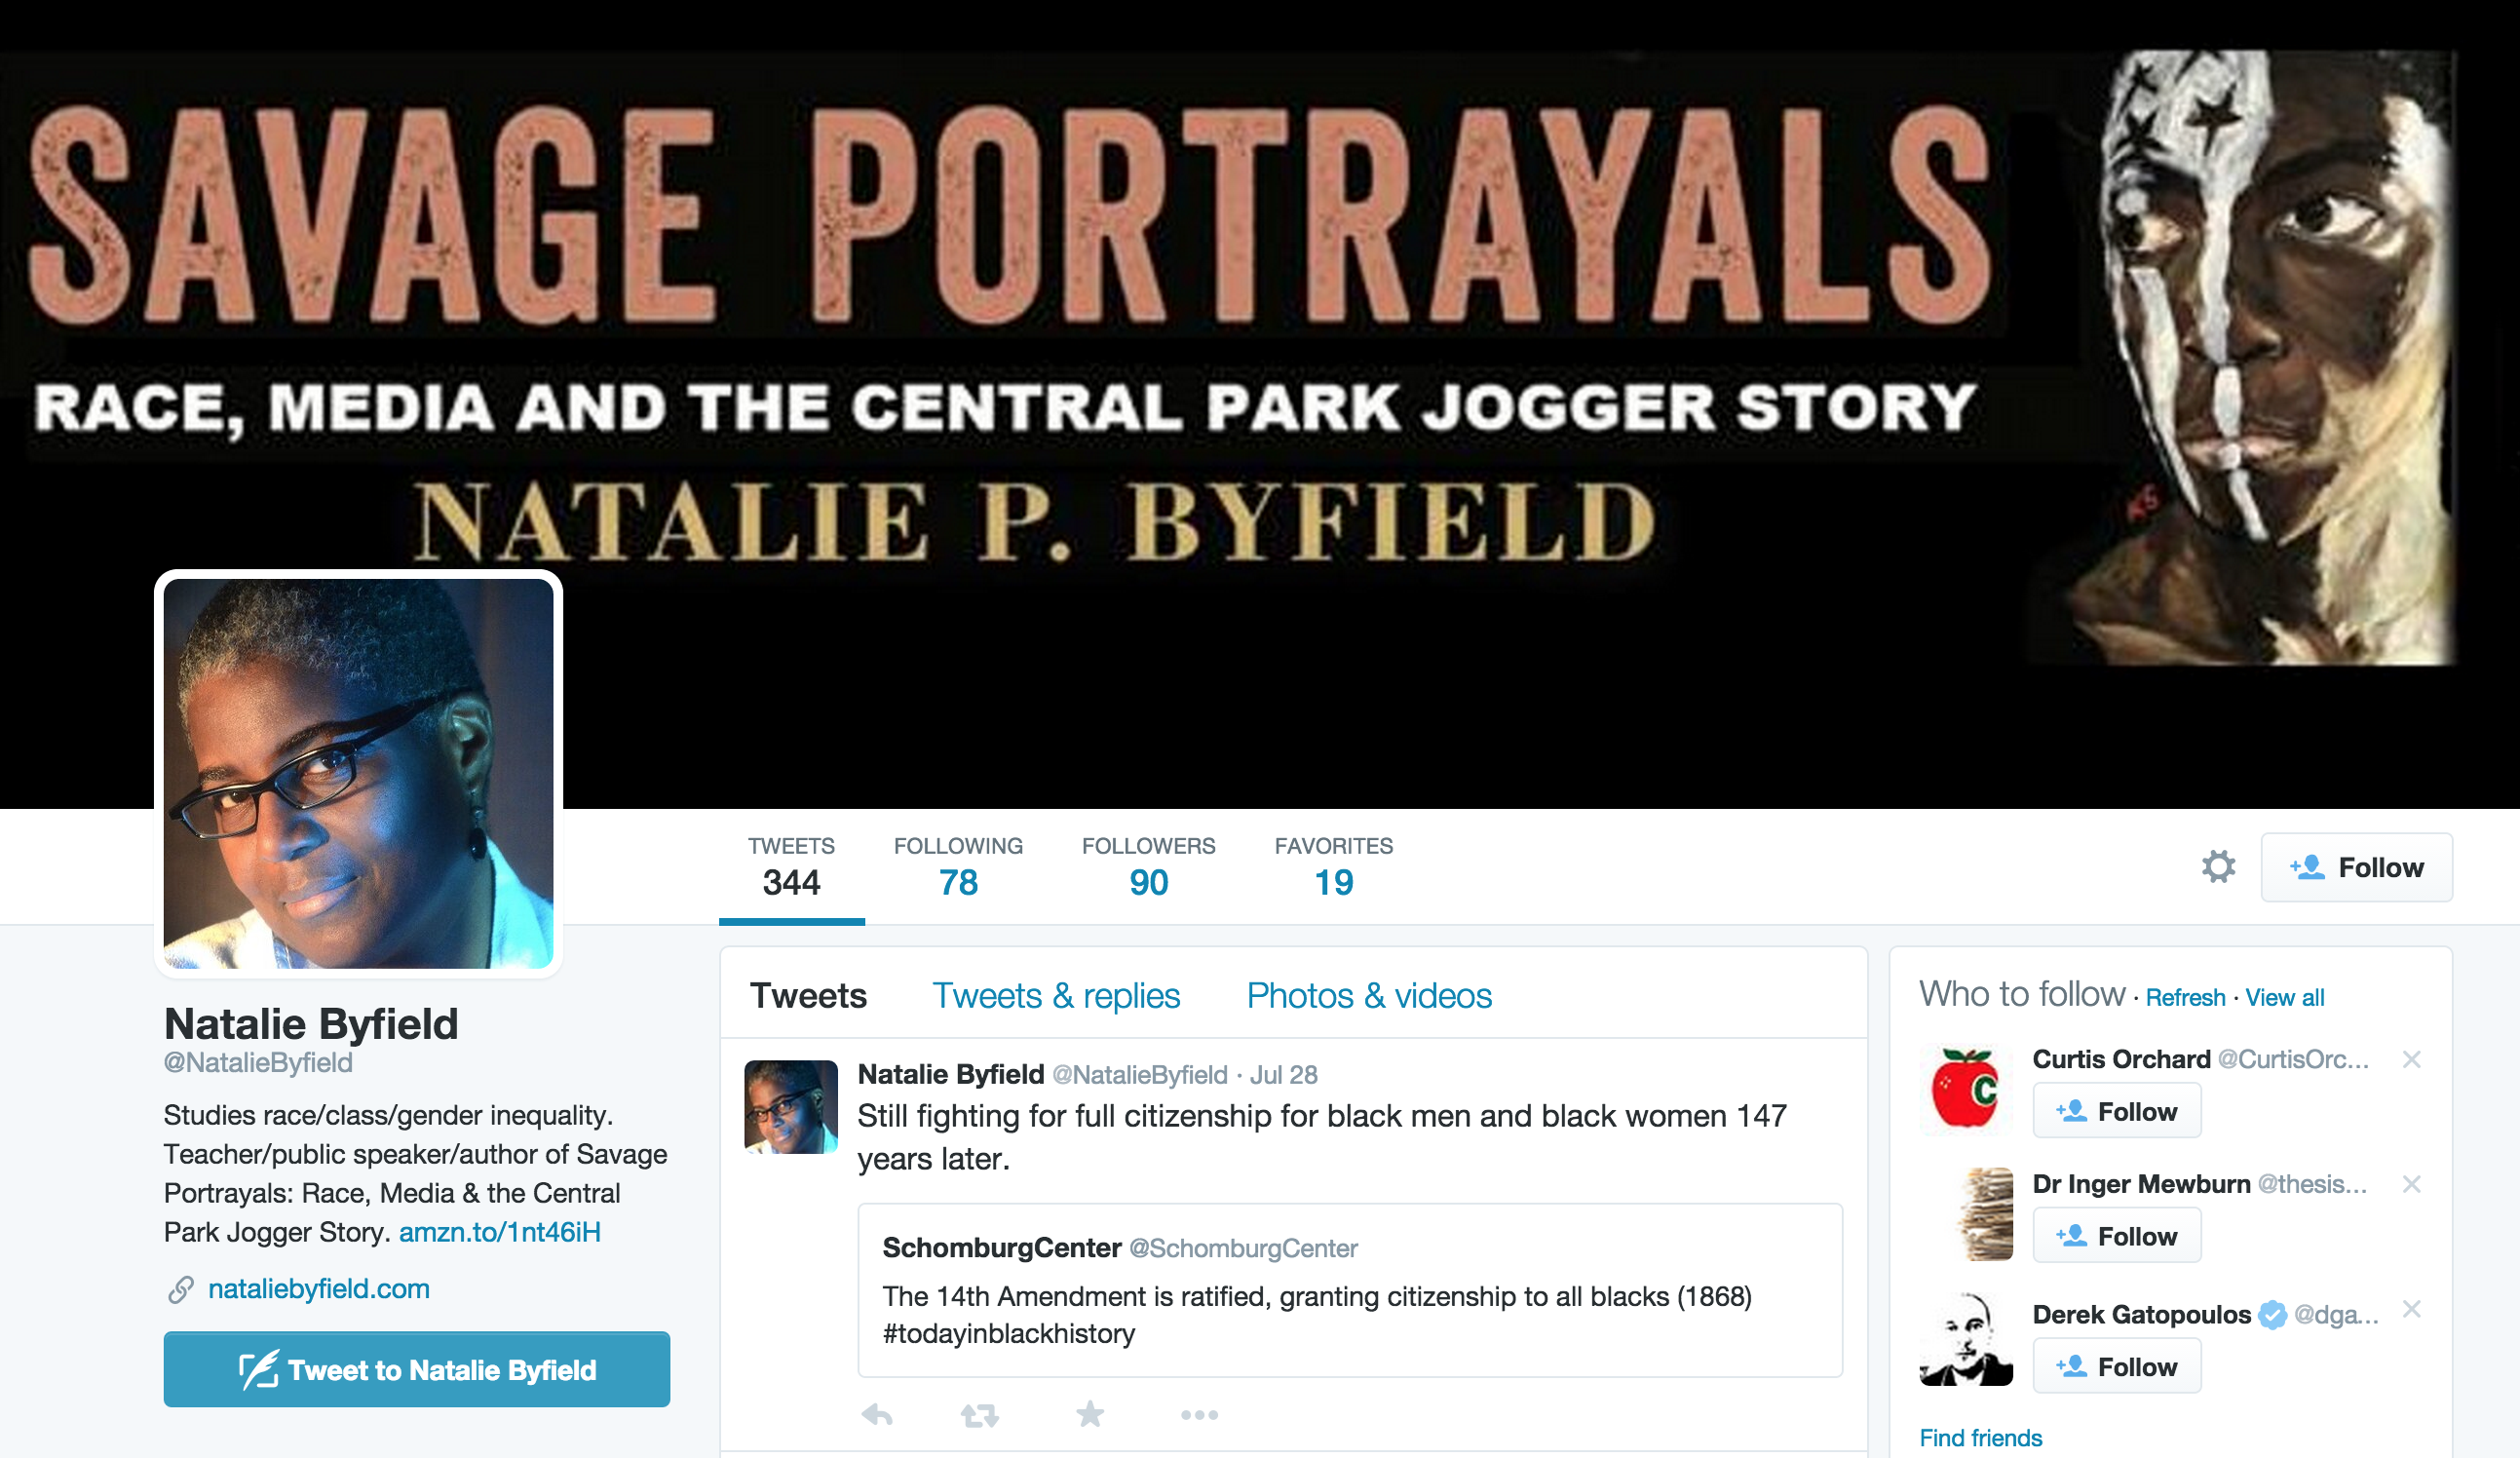Reply to the Jul 28 tweet
This screenshot has height=1458, width=2520.
pos(877,1414)
